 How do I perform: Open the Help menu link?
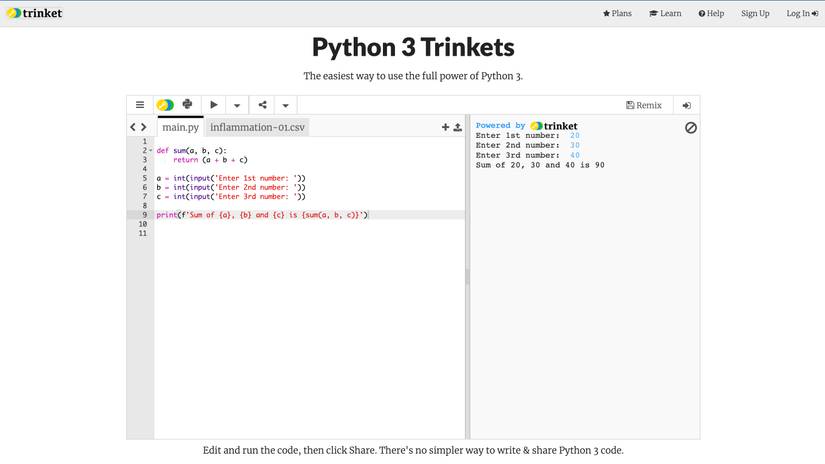click(711, 13)
